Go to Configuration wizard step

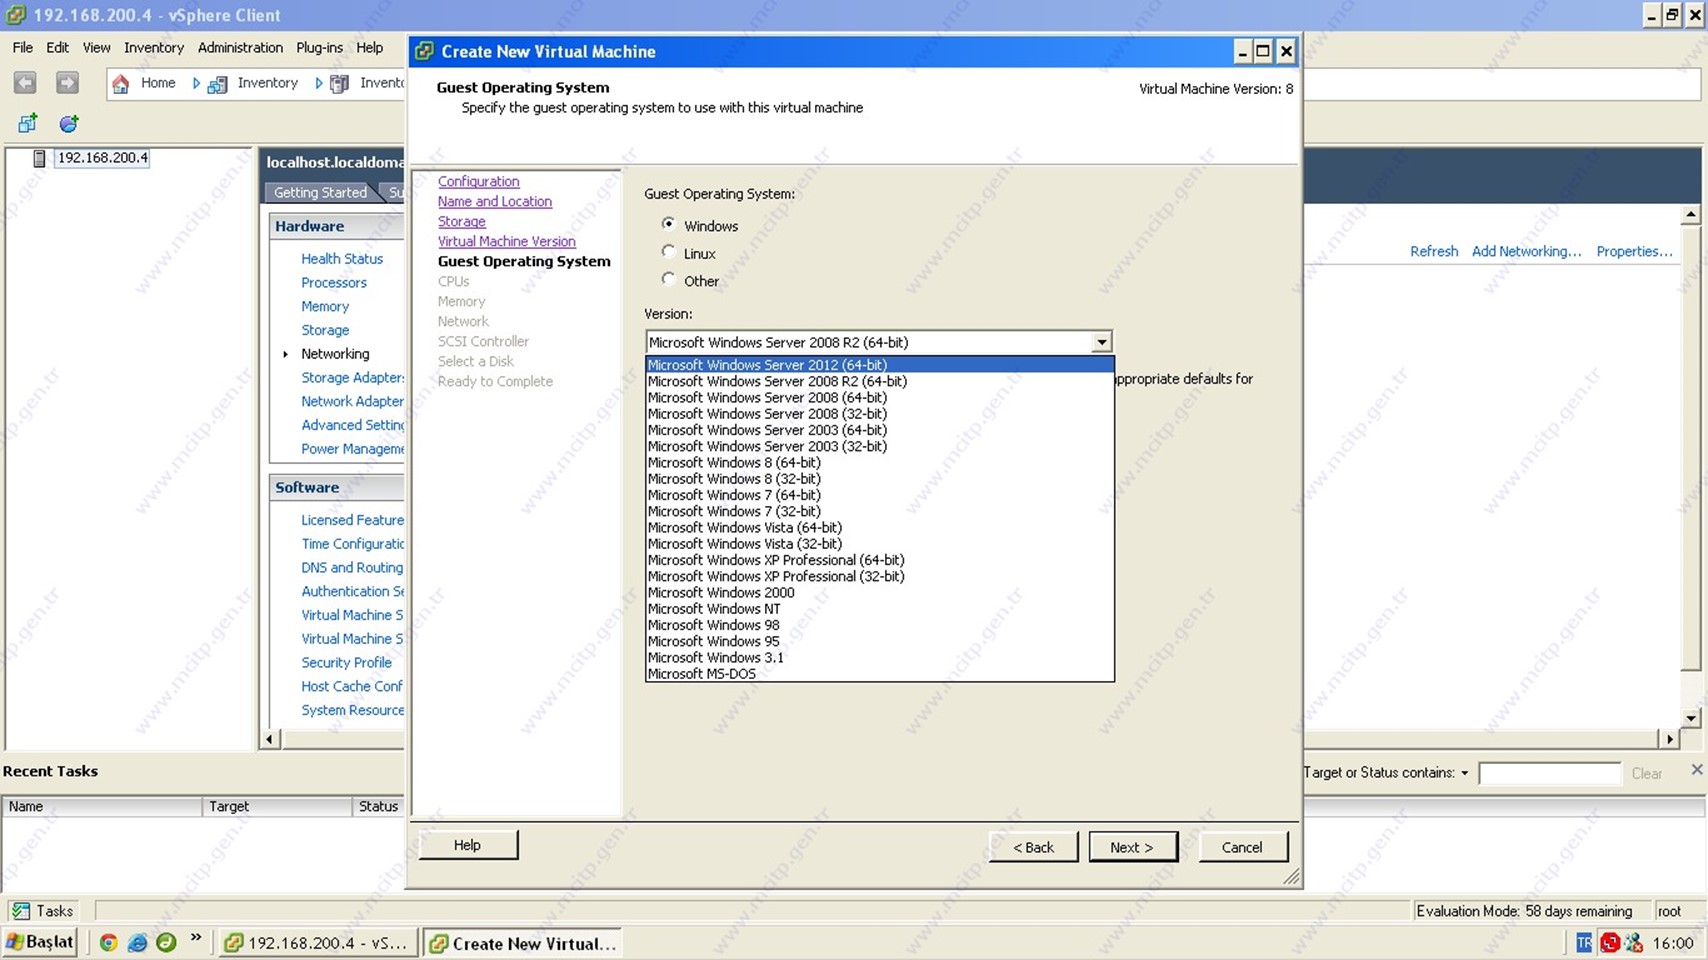click(x=478, y=181)
